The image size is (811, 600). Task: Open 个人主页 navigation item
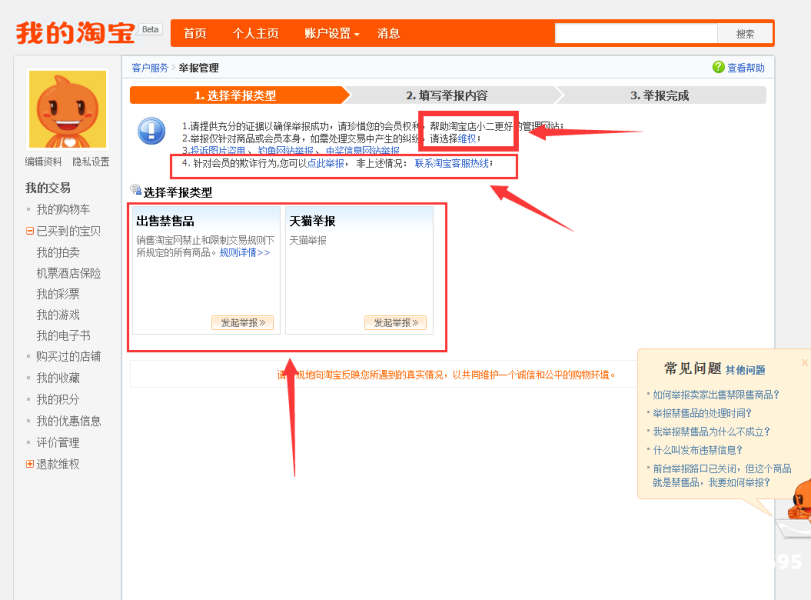tap(256, 34)
